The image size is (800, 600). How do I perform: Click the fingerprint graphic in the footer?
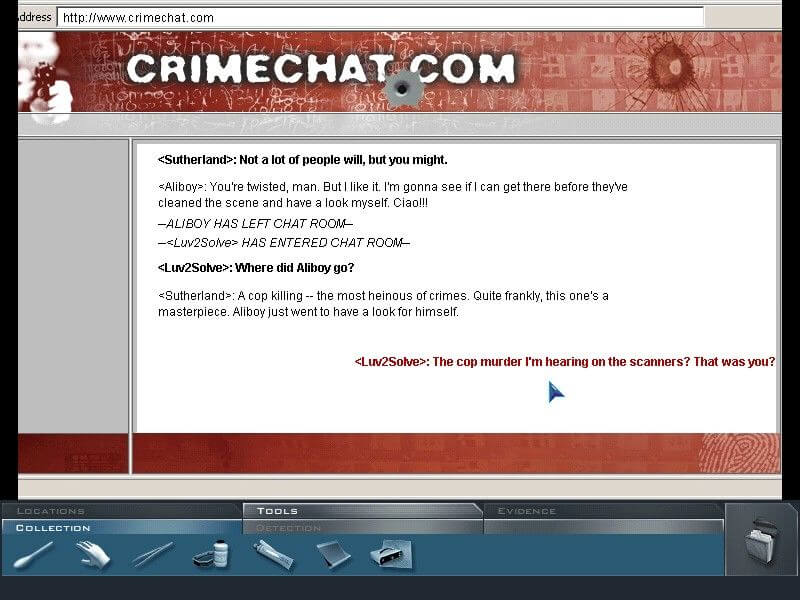pyautogui.click(x=738, y=453)
